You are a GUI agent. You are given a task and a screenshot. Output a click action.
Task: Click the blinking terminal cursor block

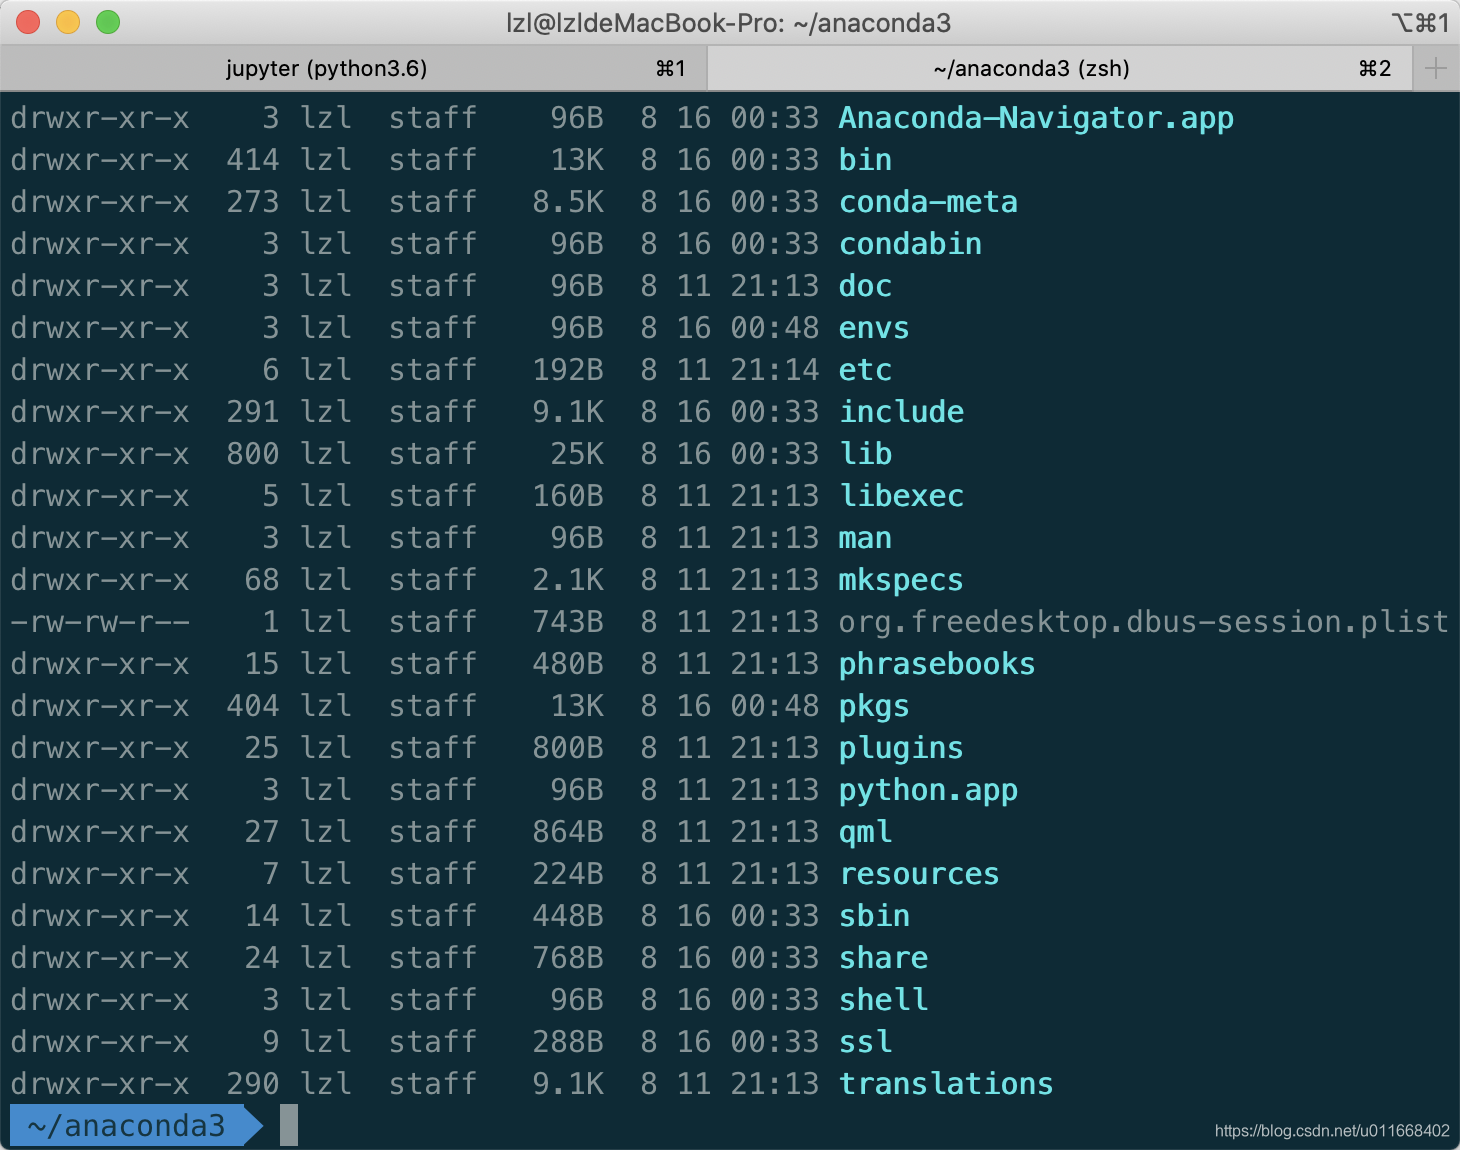[290, 1125]
